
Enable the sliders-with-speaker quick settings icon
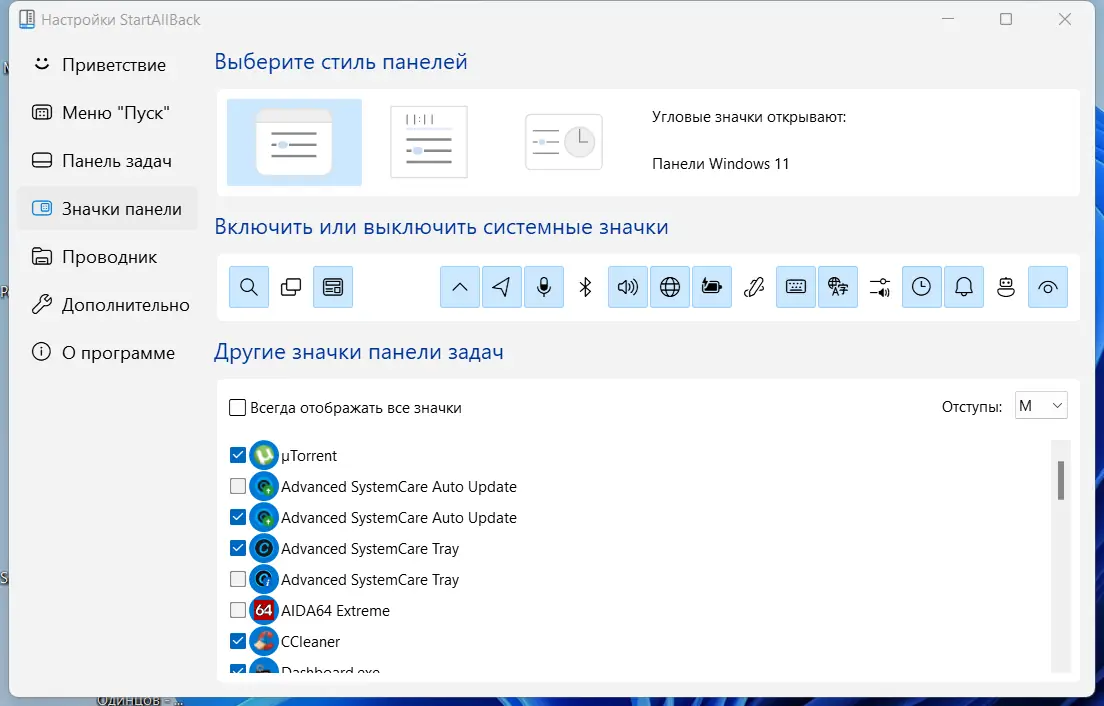879,287
